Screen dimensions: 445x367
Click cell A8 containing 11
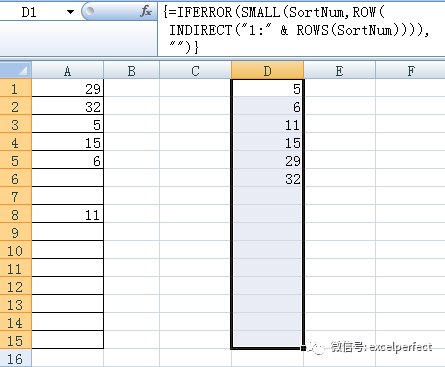(68, 214)
